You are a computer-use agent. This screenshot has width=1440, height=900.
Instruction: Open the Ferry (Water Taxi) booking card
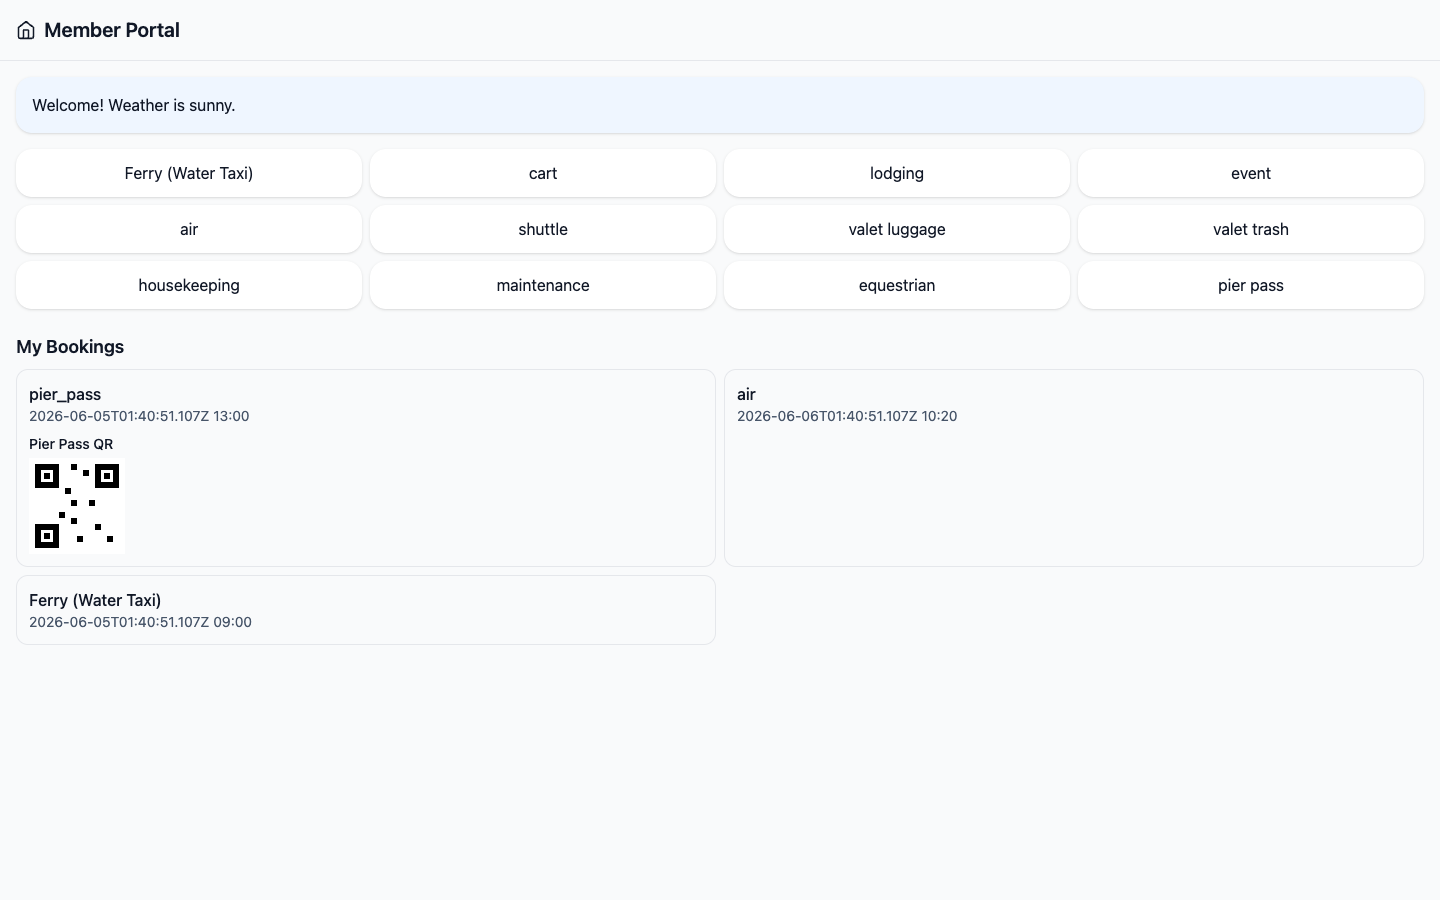click(x=366, y=610)
